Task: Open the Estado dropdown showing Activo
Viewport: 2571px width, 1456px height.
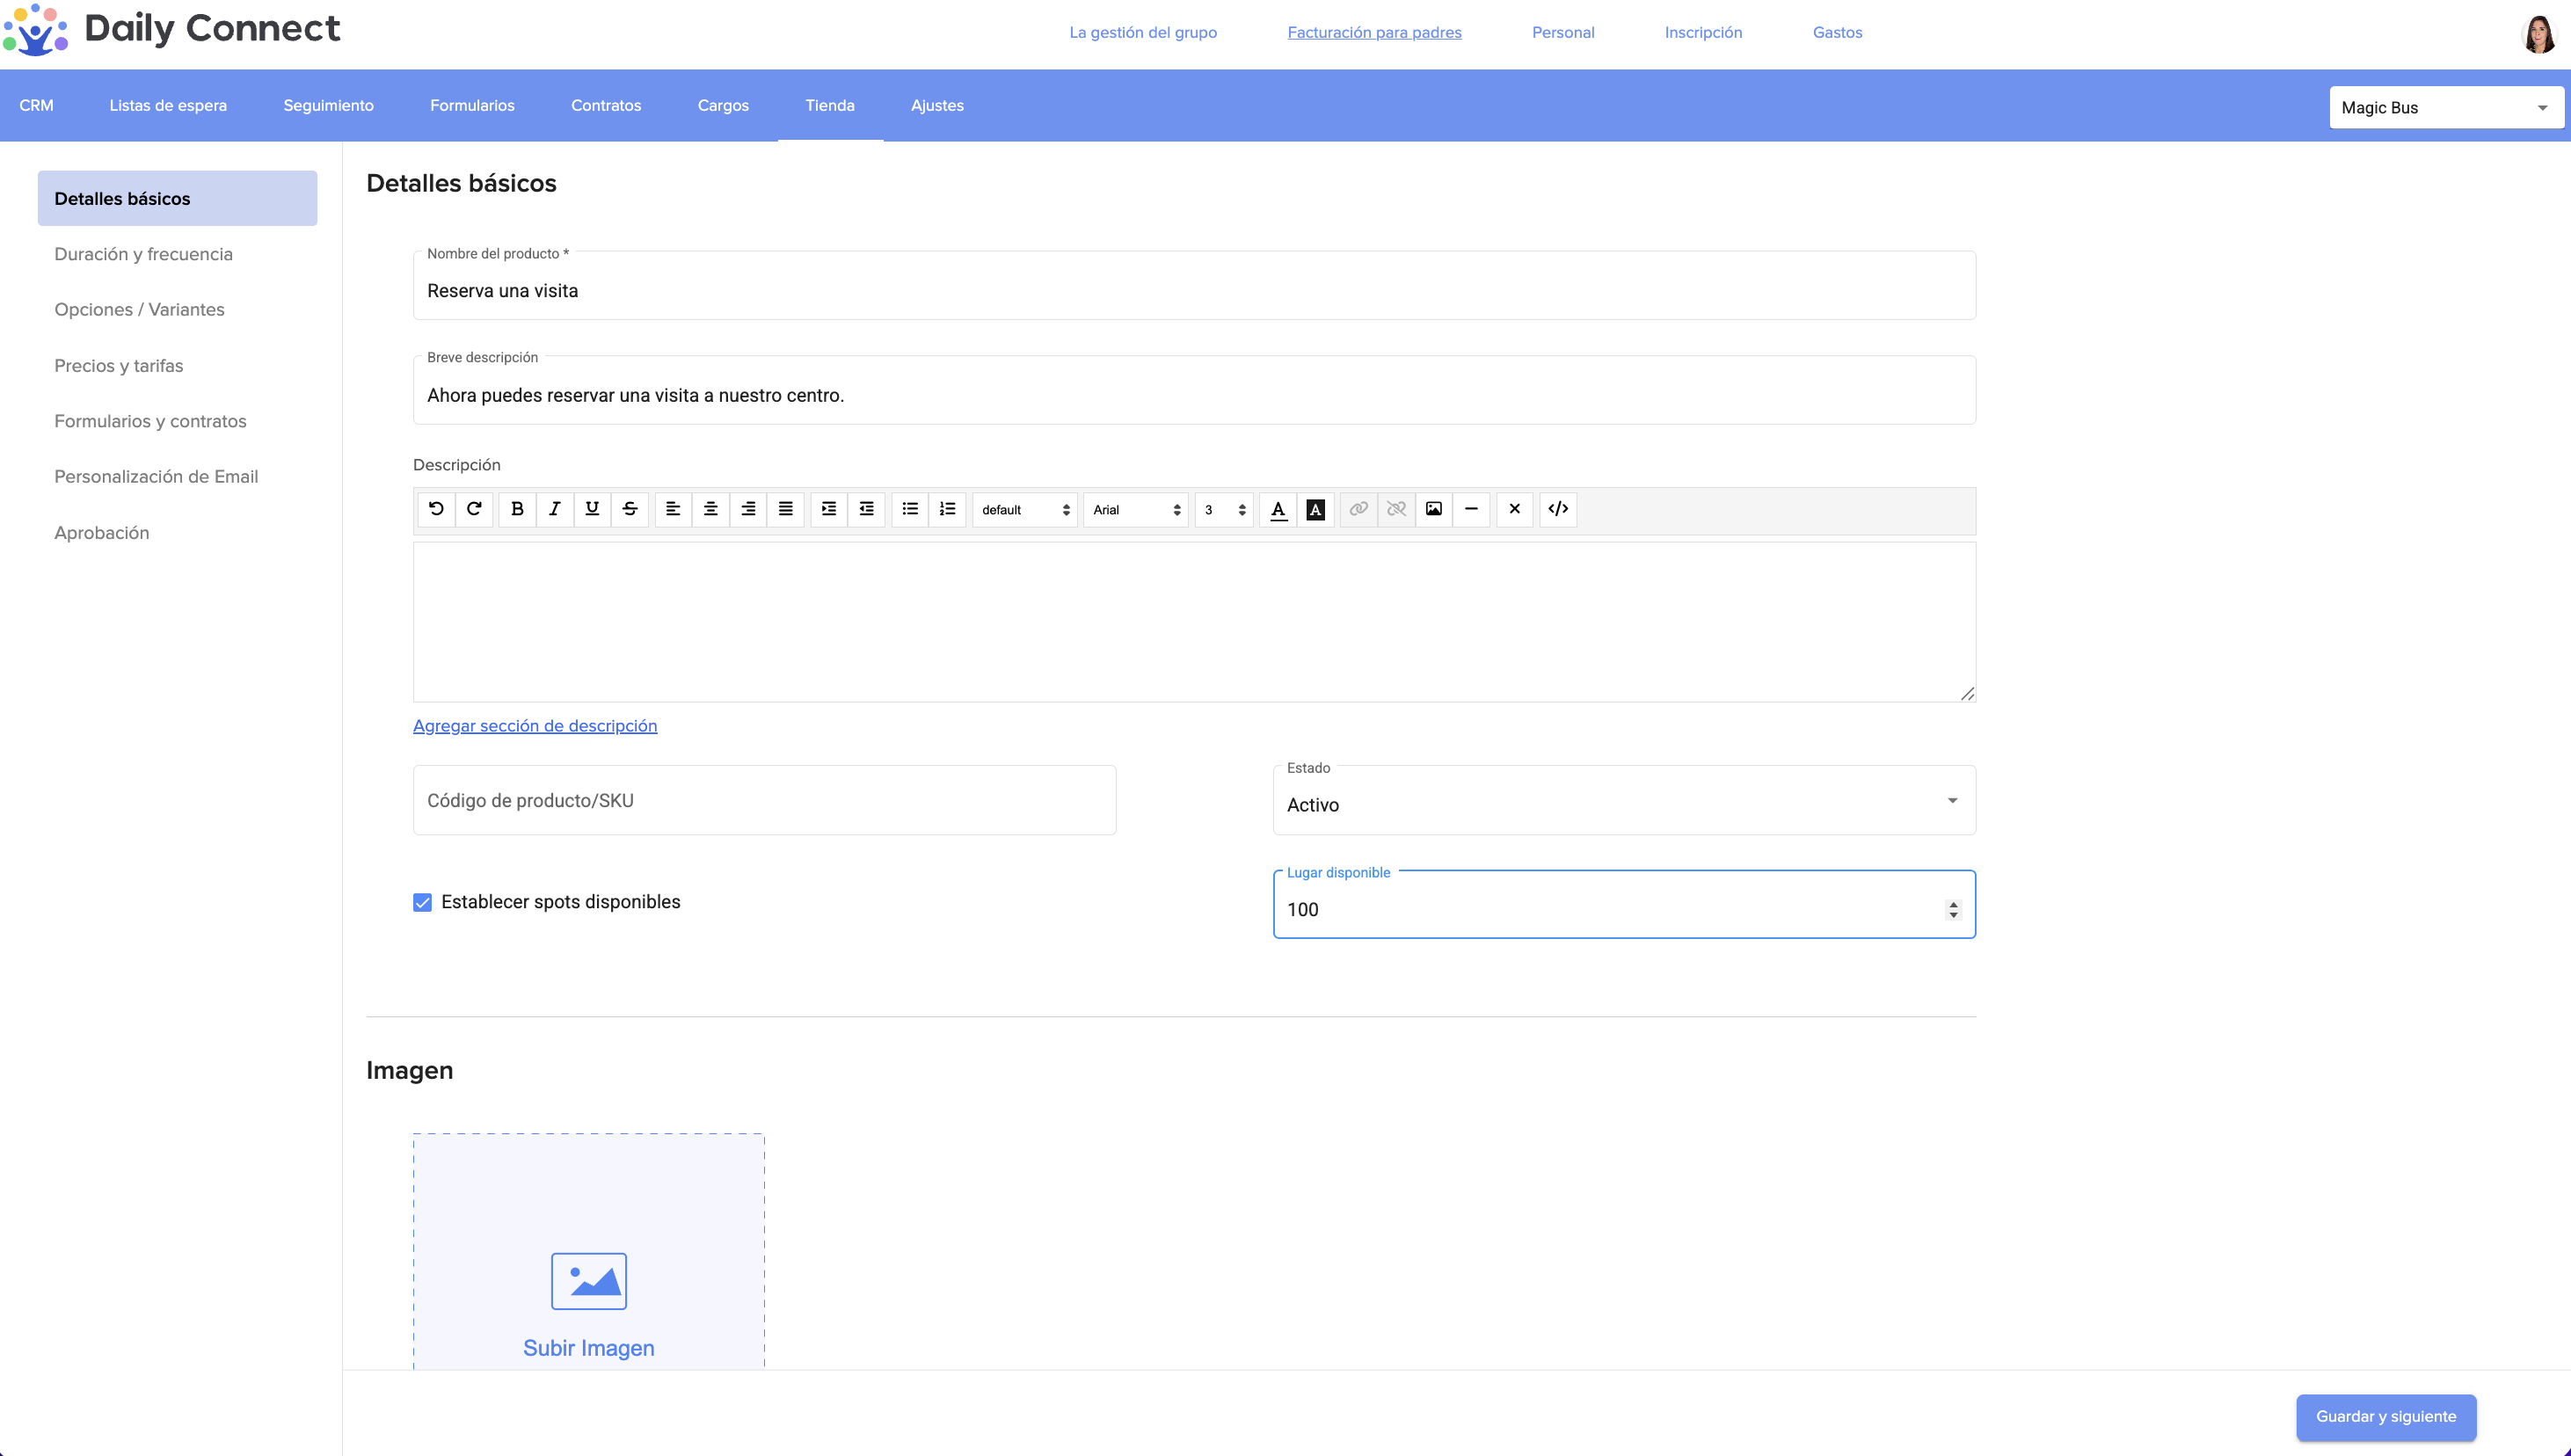Action: (x=1623, y=804)
